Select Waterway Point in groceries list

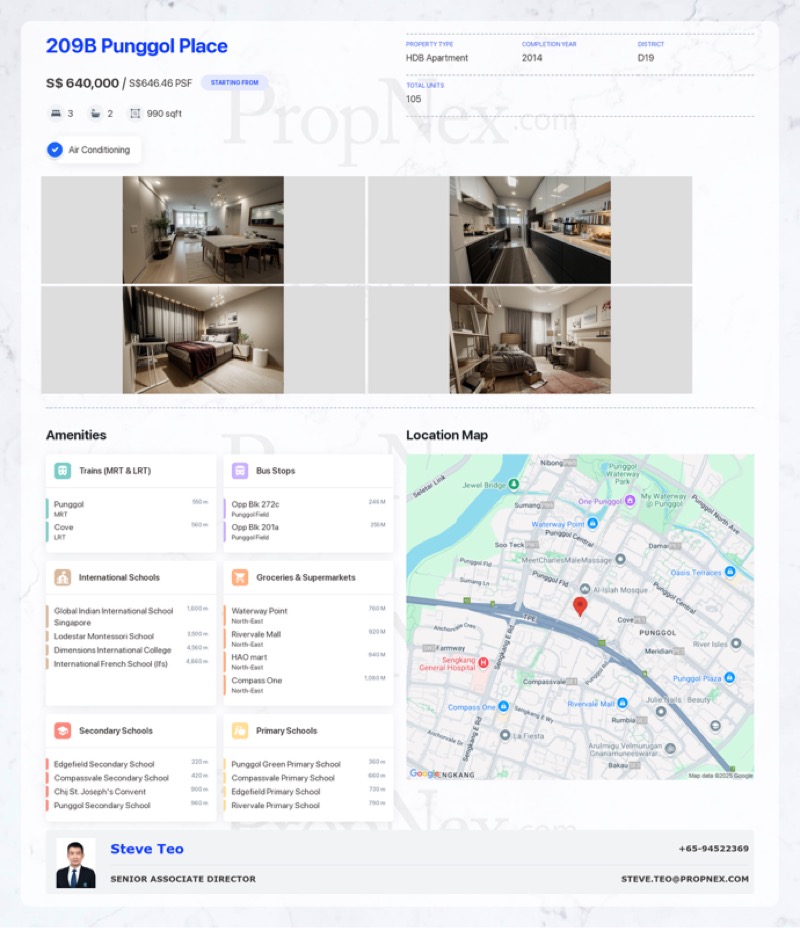[x=259, y=611]
